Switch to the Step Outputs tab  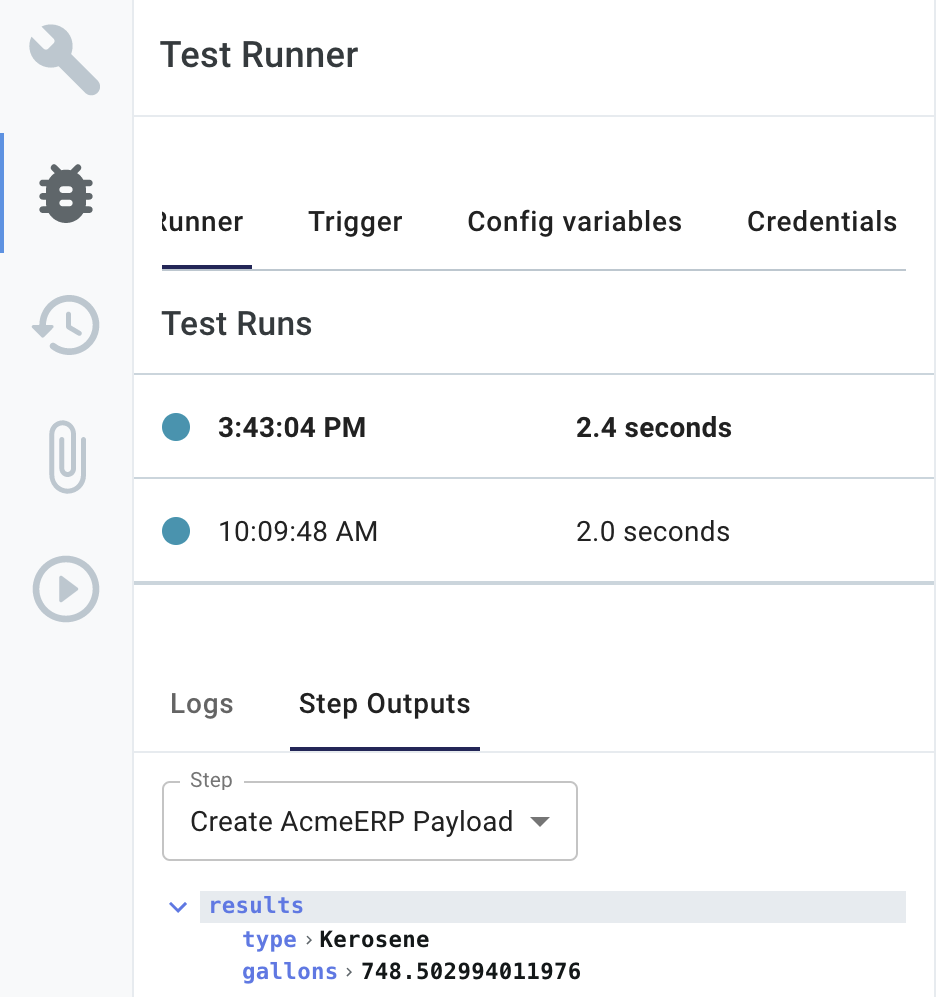pos(384,704)
